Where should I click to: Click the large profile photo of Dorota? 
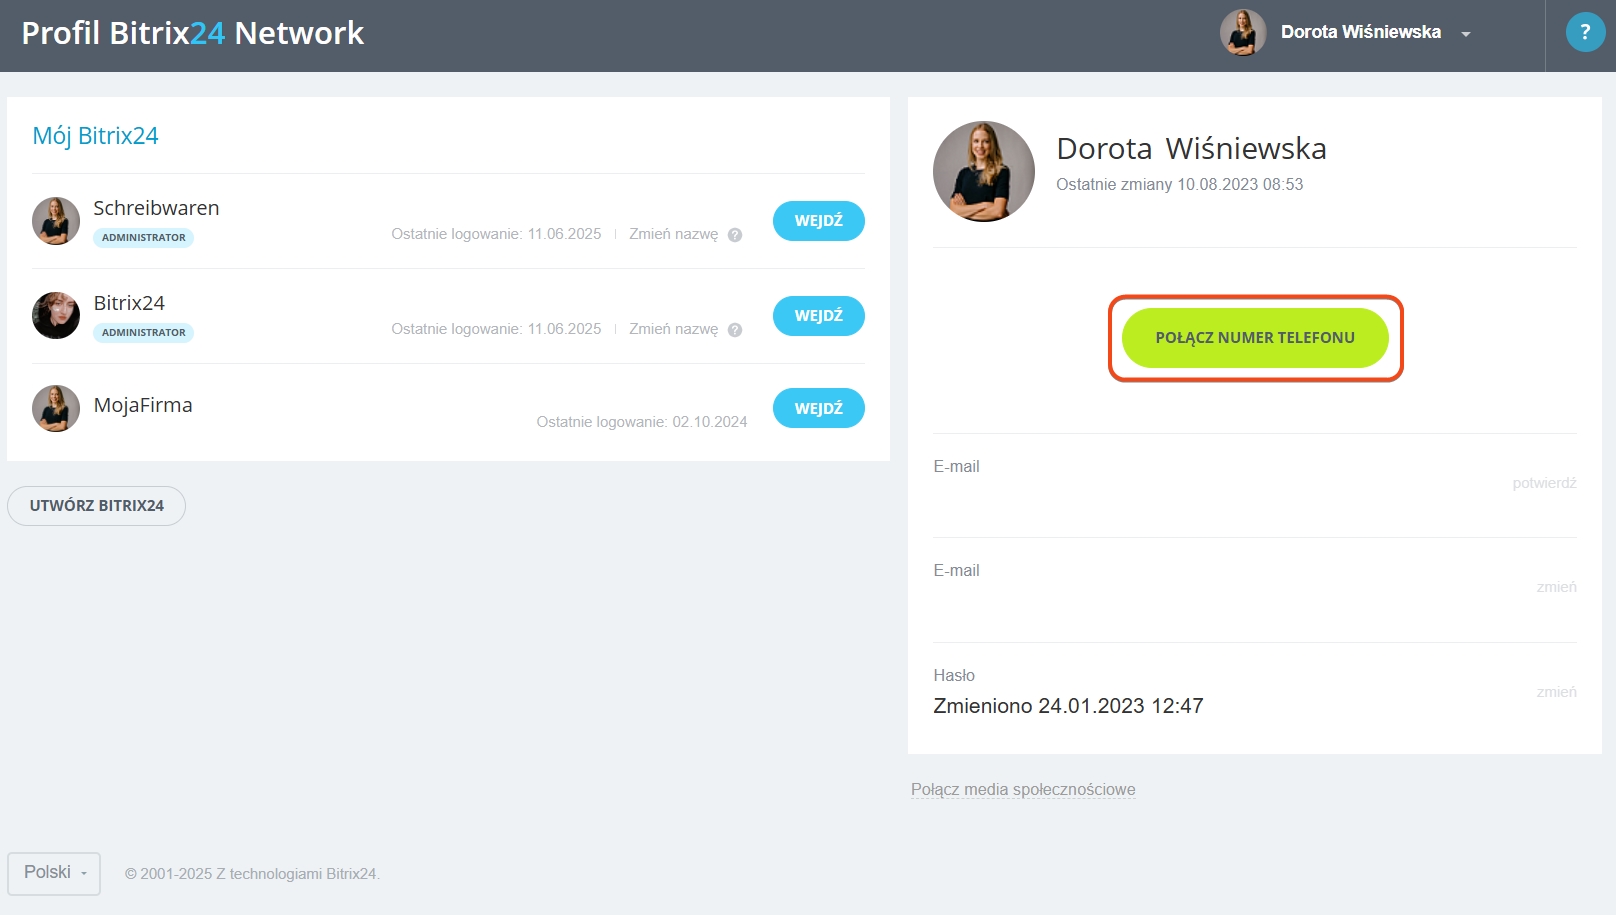984,171
